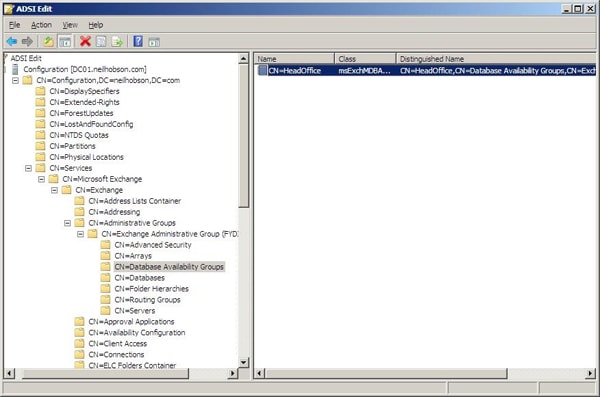Image resolution: width=600 pixels, height=397 pixels.
Task: Open Help via blue question mark icon
Action: click(138, 41)
